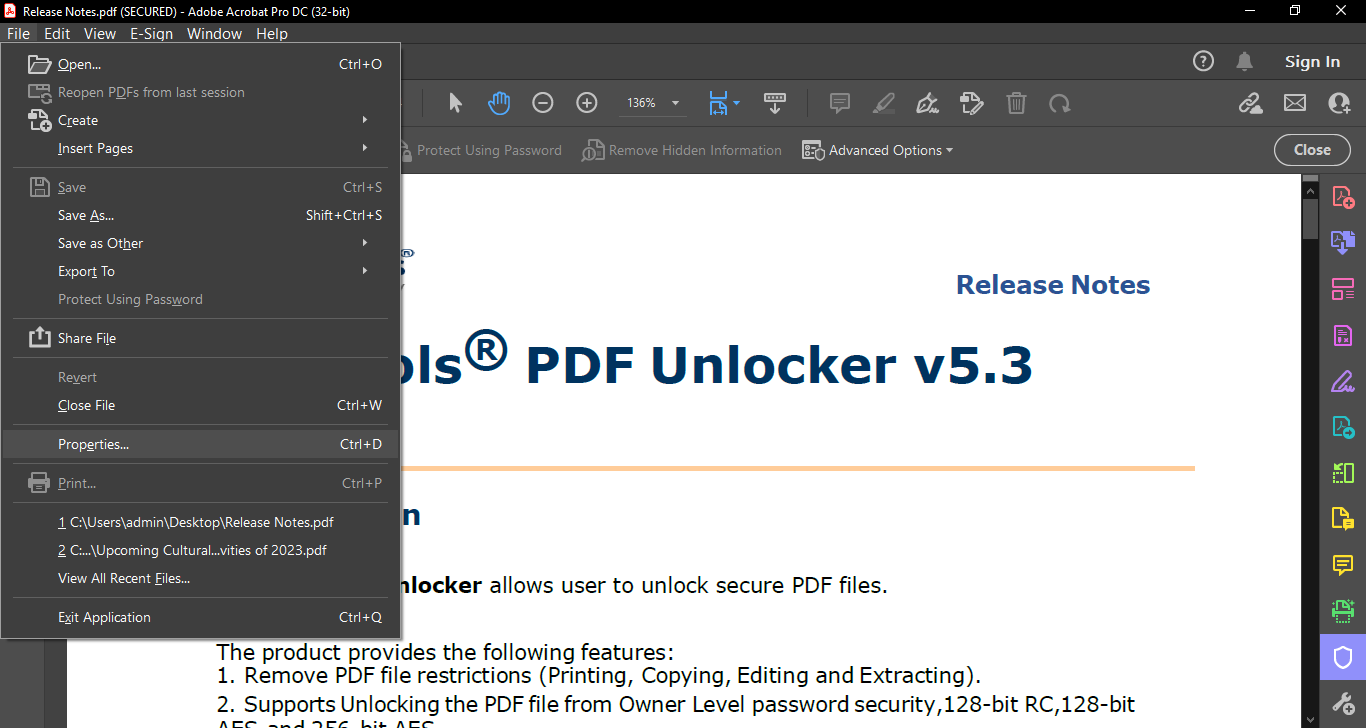This screenshot has height=728, width=1366.
Task: Open the Edit menu
Action: (57, 33)
